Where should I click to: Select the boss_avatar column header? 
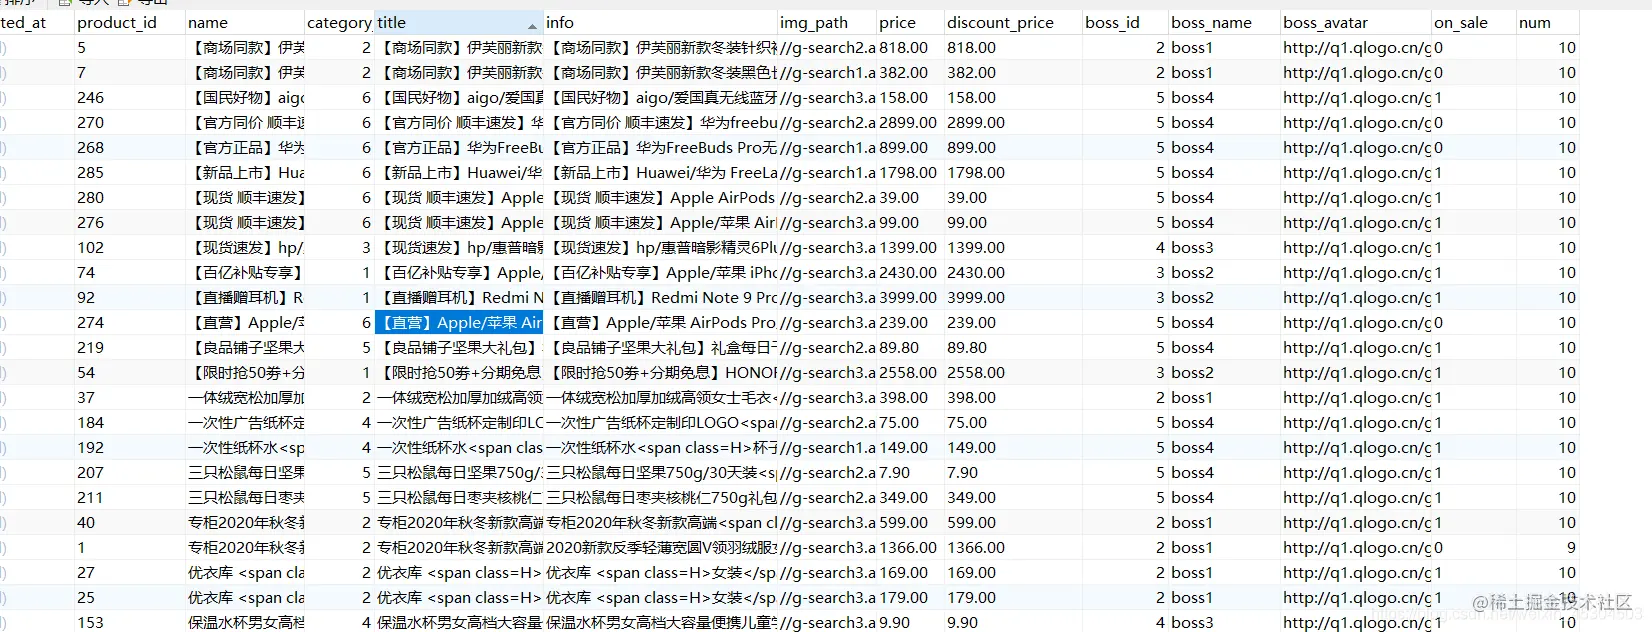click(x=1356, y=22)
